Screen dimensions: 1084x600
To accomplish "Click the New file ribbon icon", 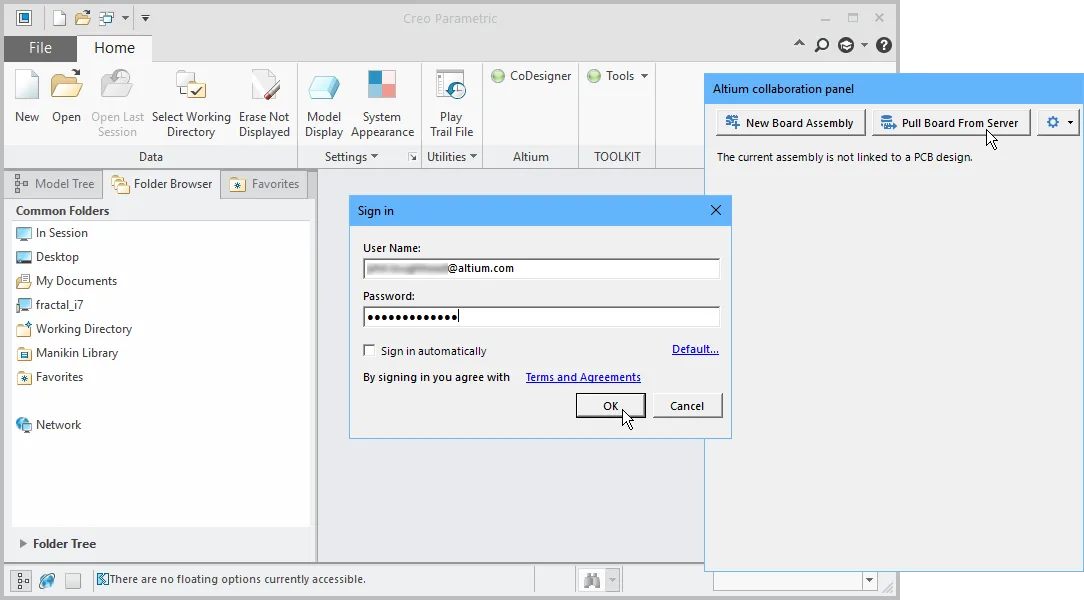I will pyautogui.click(x=27, y=96).
